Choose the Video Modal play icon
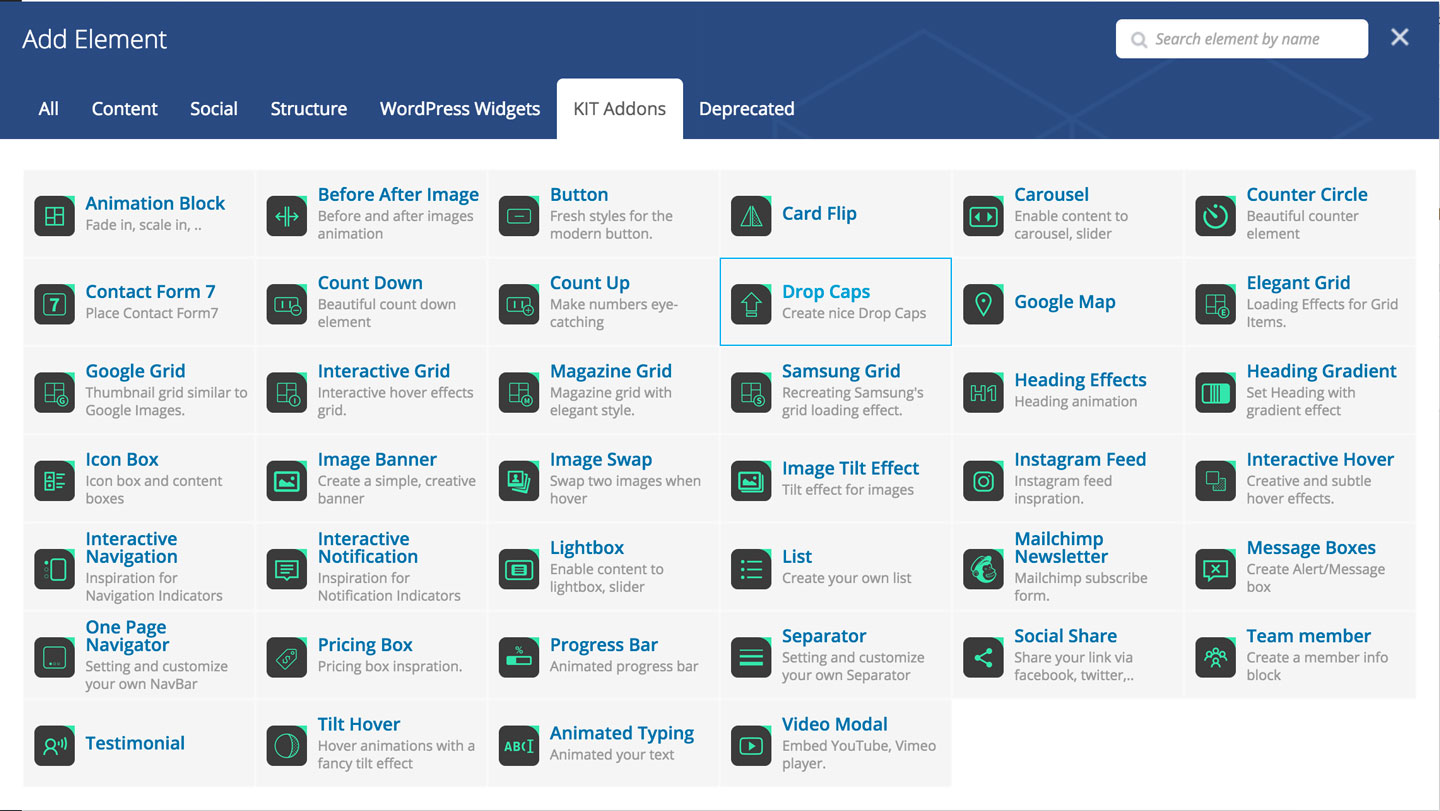 tap(750, 746)
